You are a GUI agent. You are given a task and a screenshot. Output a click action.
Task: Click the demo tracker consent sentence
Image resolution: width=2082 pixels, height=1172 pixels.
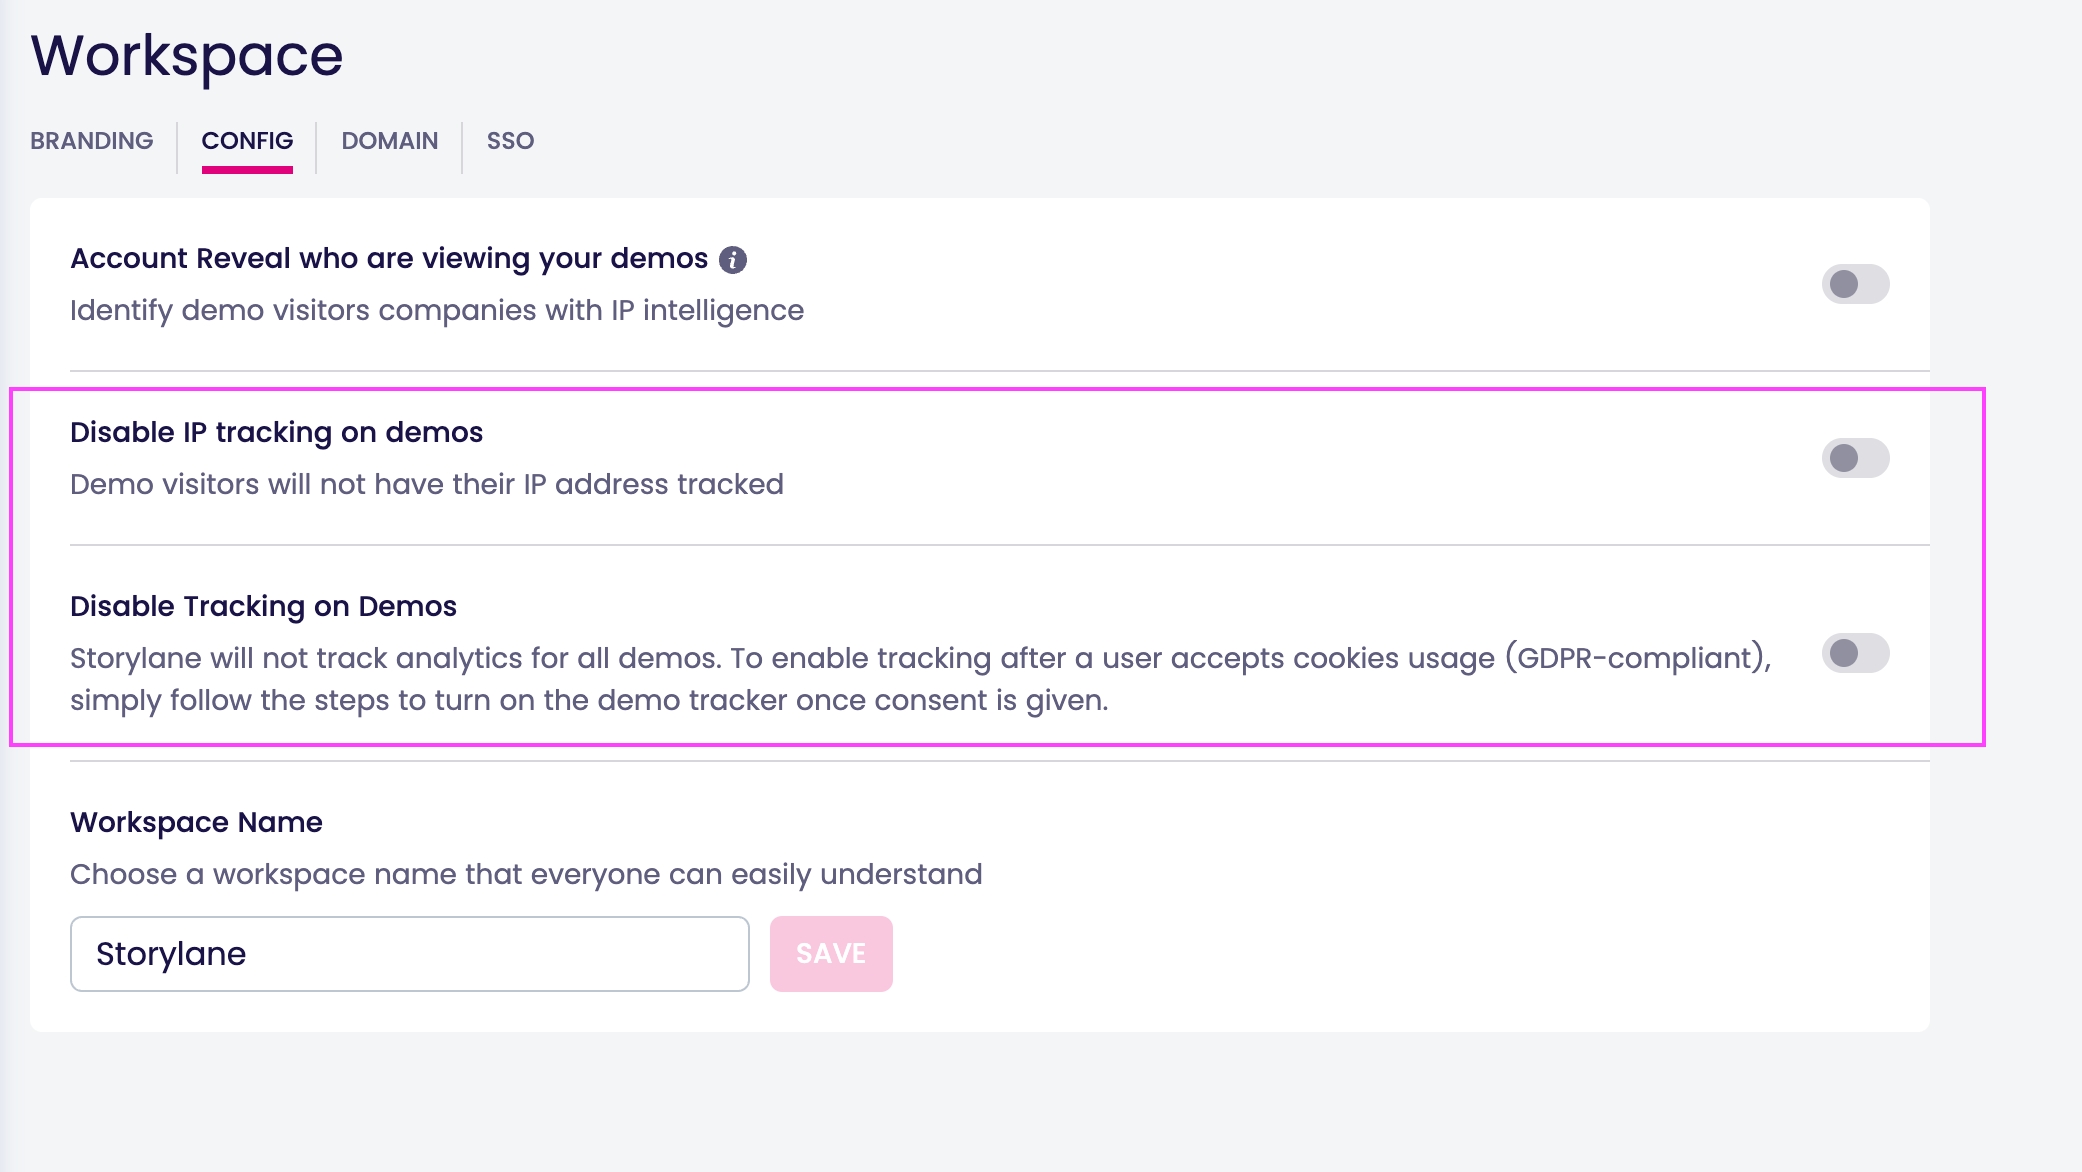589,700
